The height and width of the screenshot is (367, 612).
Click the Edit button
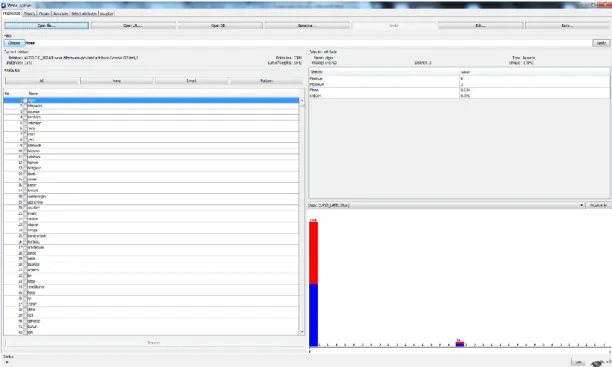click(480, 25)
